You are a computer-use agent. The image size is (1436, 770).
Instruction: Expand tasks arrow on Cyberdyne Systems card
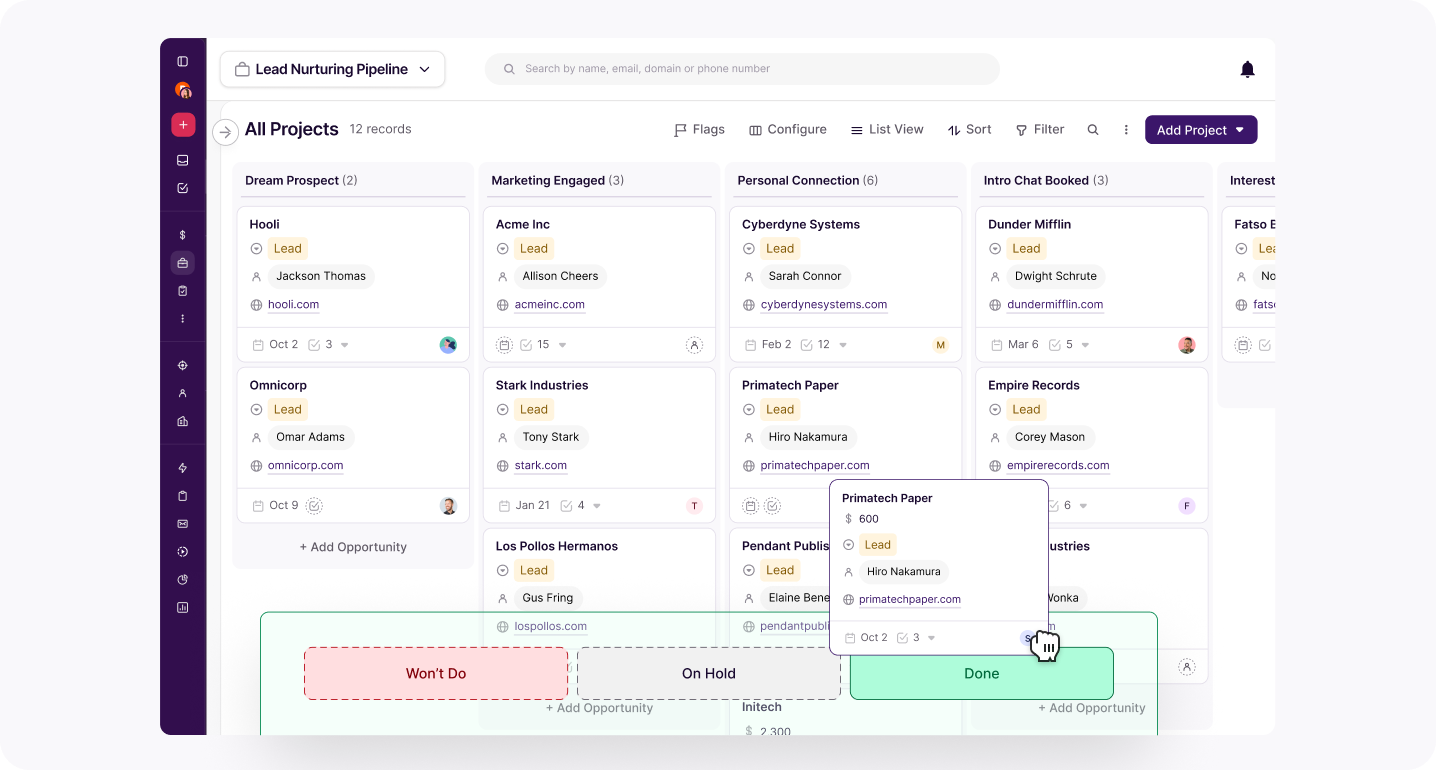[843, 345]
